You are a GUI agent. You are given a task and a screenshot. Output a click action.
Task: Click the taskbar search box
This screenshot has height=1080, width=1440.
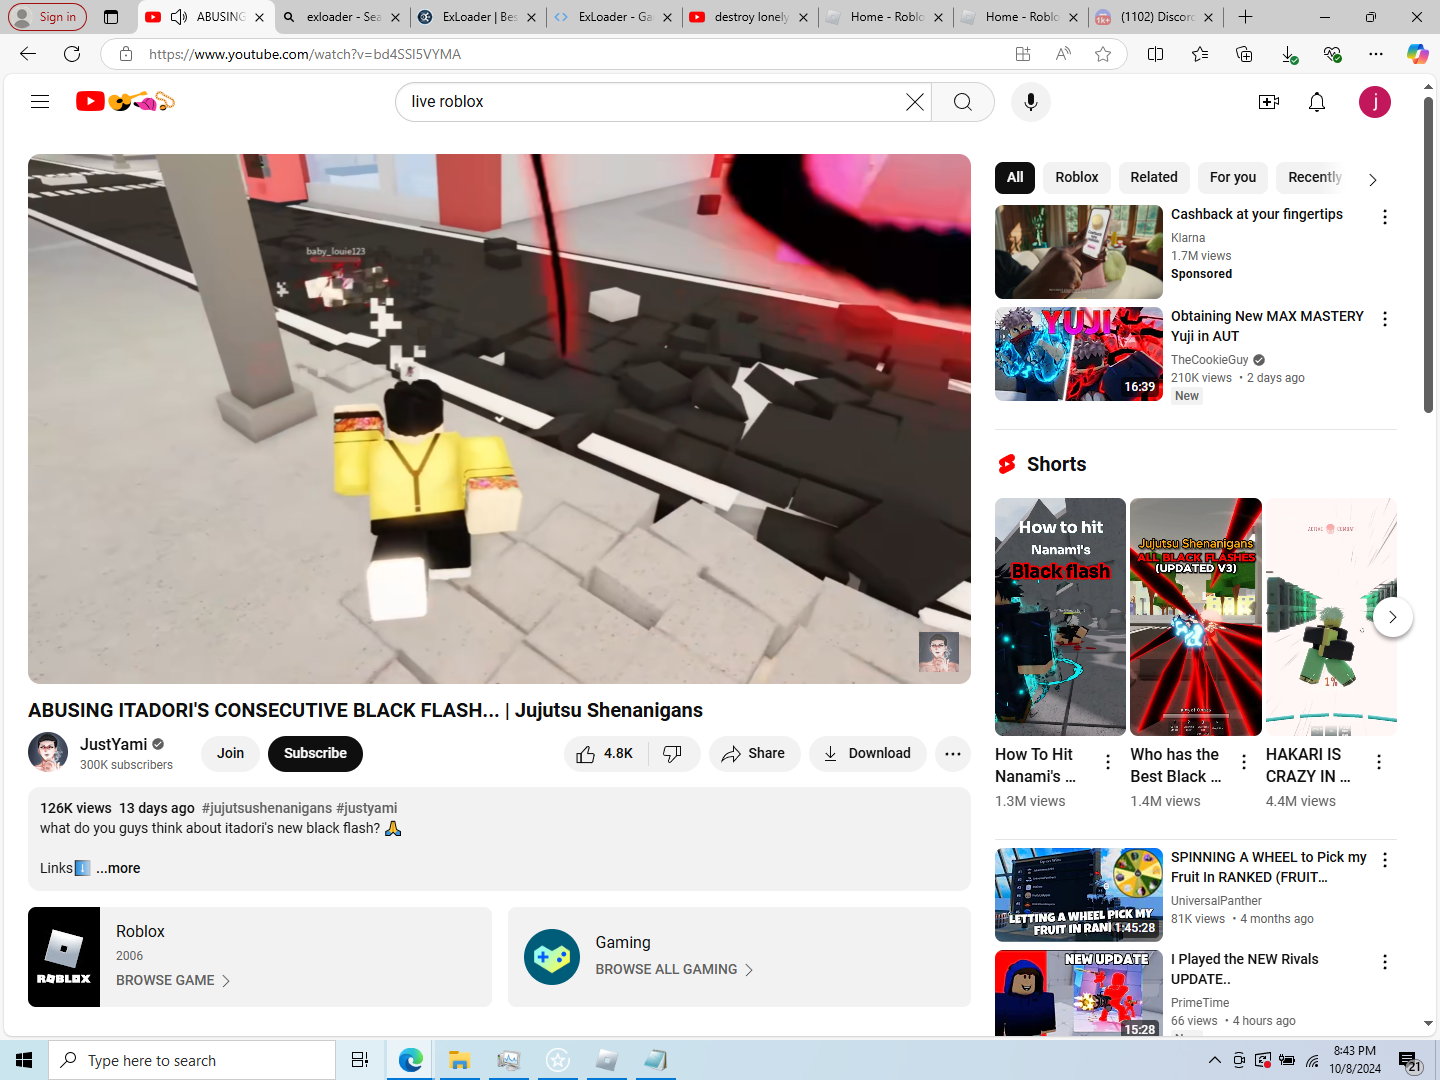click(x=192, y=1060)
